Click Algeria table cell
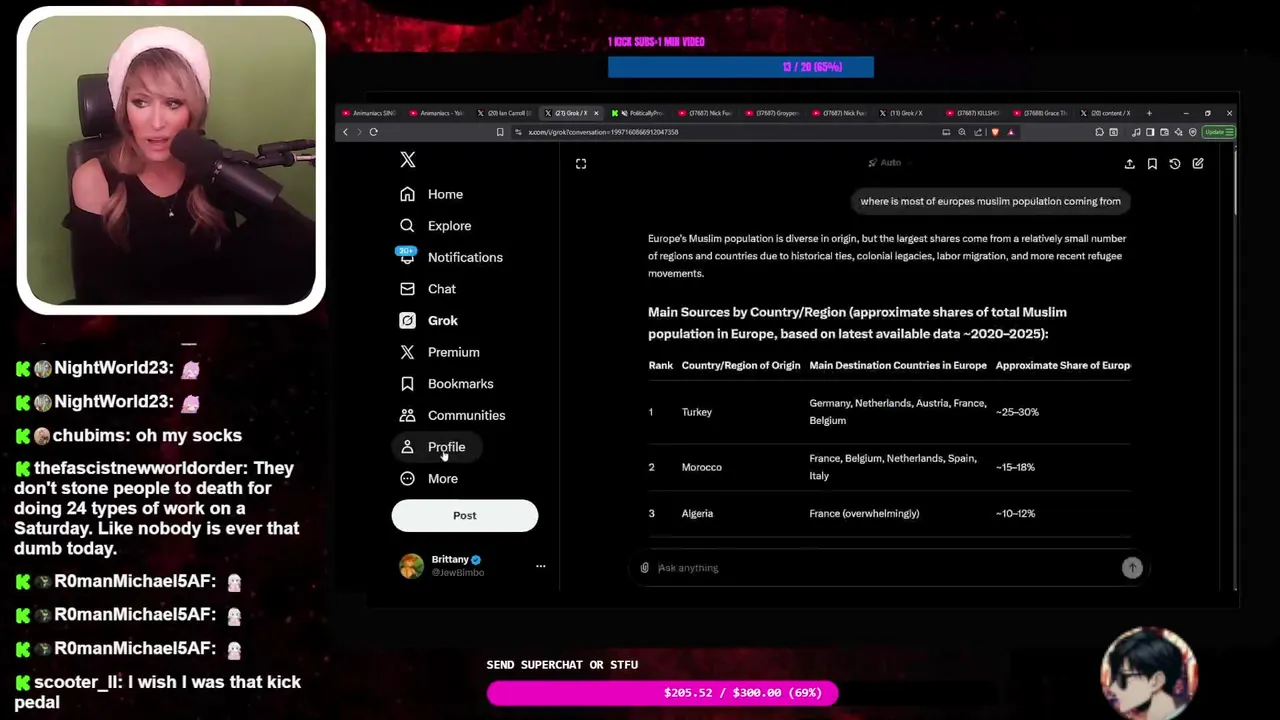Viewport: 1280px width, 720px height. pos(697,514)
